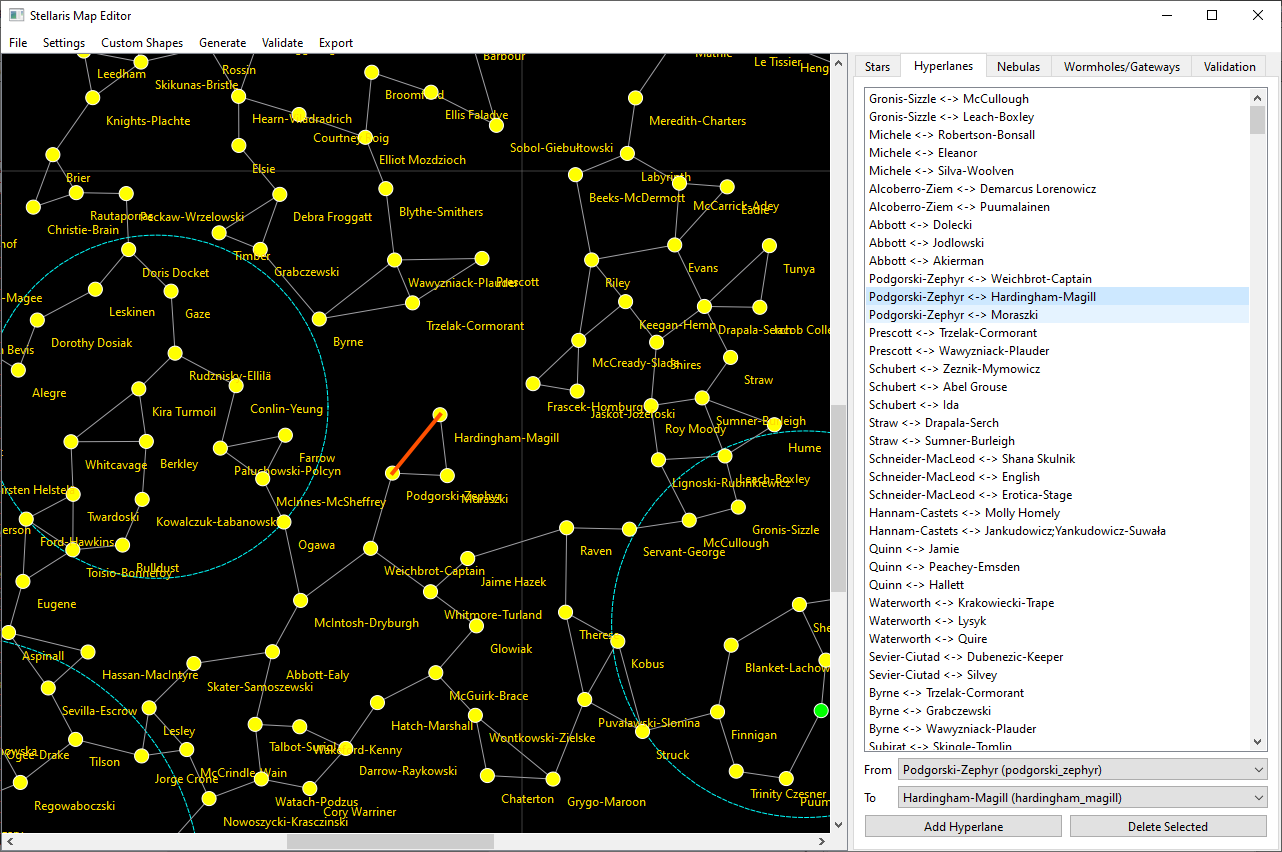Open the To star dropdown

1082,798
